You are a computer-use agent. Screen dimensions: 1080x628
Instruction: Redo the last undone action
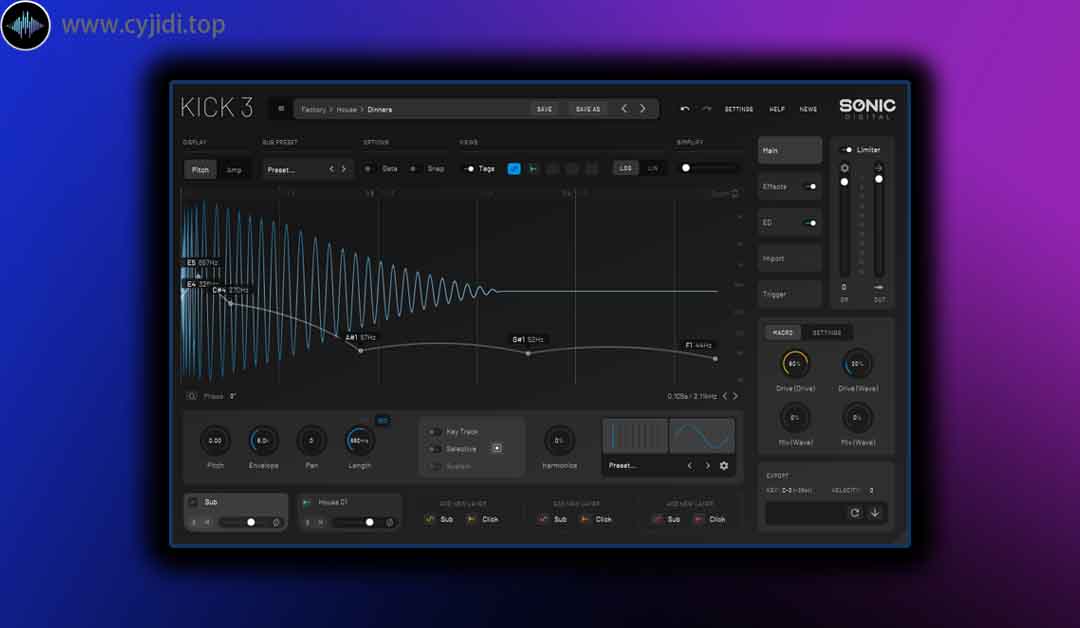707,109
